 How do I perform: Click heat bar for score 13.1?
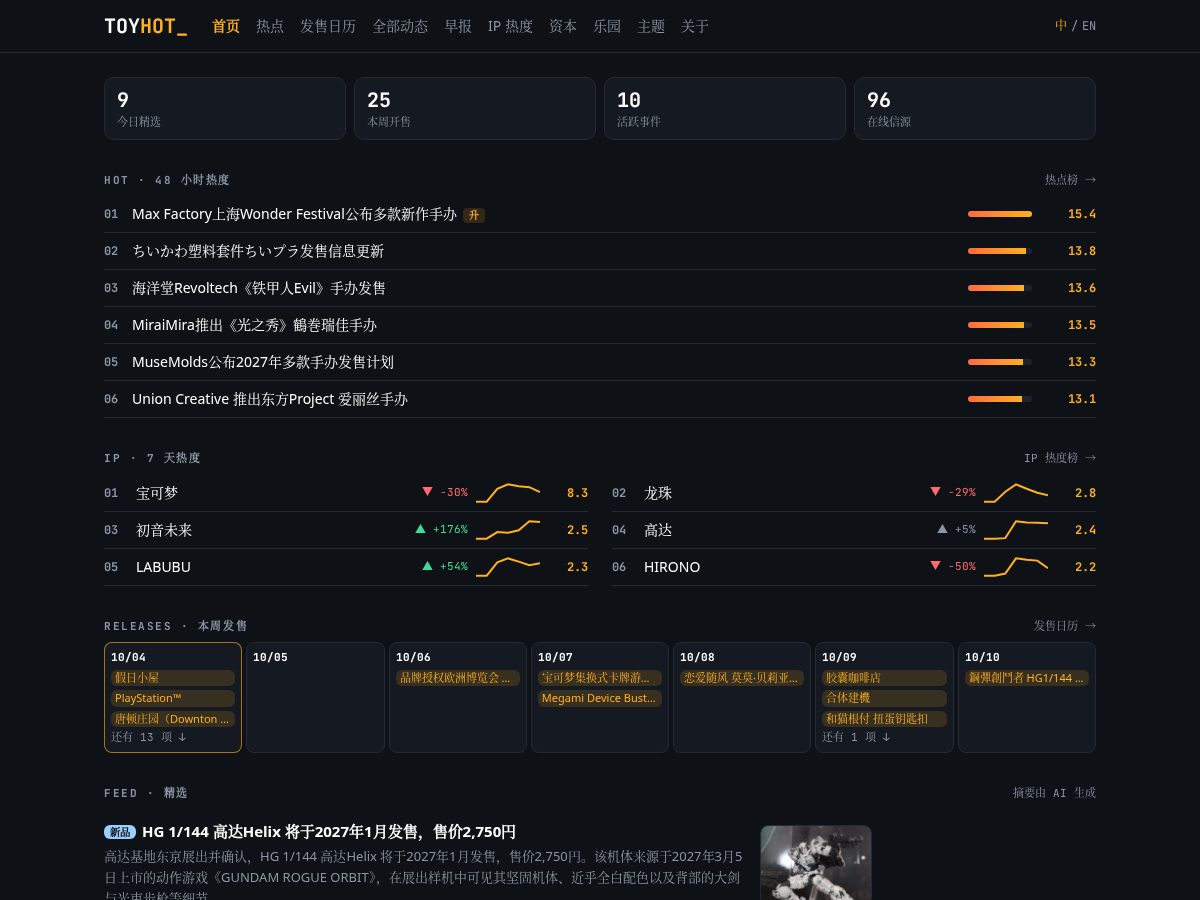[1000, 399]
